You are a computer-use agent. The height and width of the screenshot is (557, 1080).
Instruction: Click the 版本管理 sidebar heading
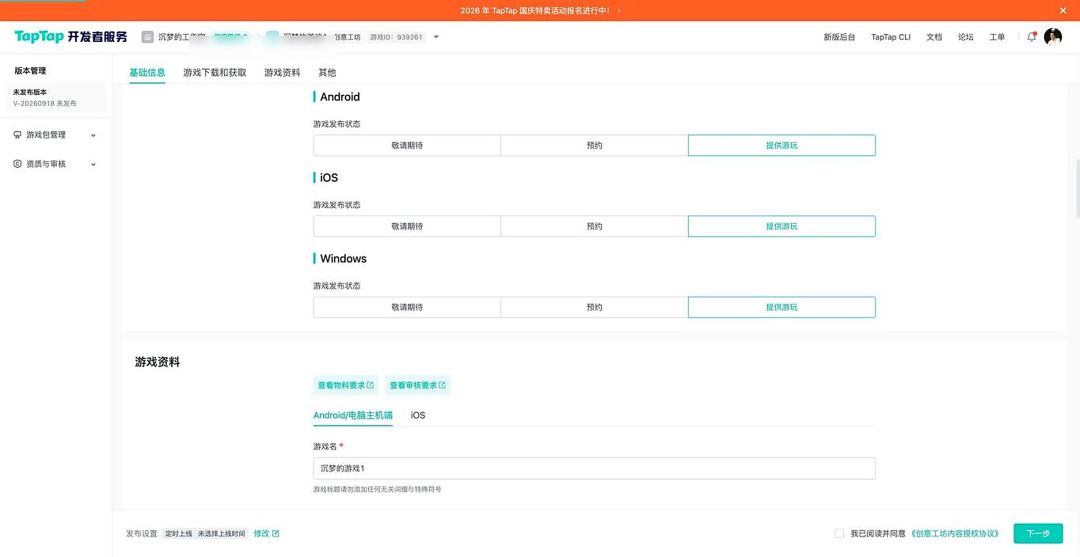click(30, 71)
